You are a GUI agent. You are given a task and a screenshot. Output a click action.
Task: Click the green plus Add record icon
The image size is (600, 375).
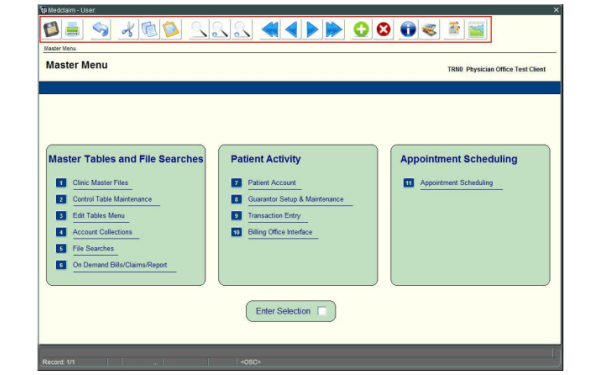361,29
